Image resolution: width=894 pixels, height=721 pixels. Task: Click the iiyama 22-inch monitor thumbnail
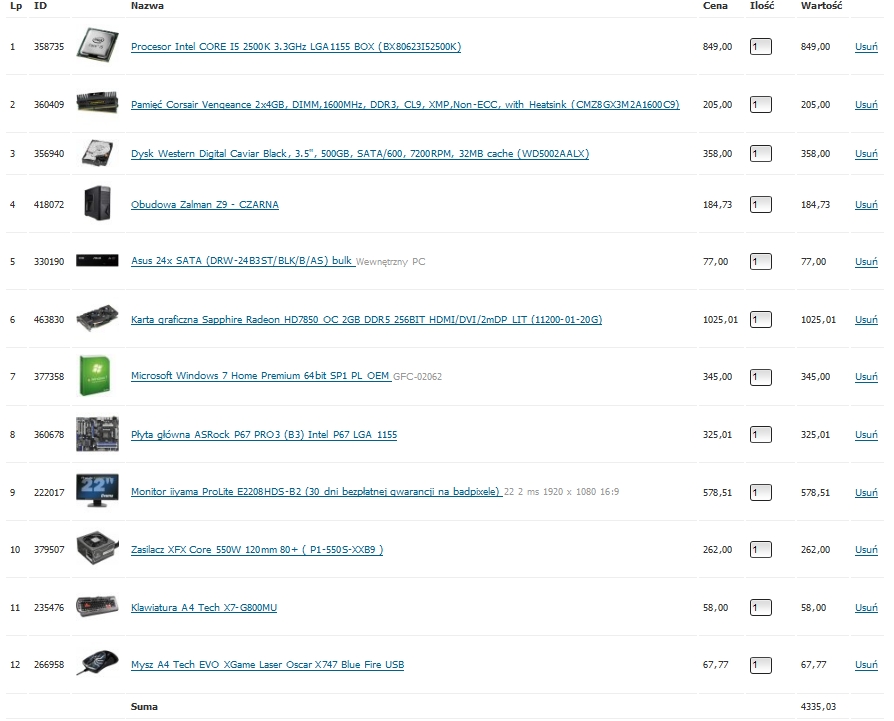click(x=97, y=491)
